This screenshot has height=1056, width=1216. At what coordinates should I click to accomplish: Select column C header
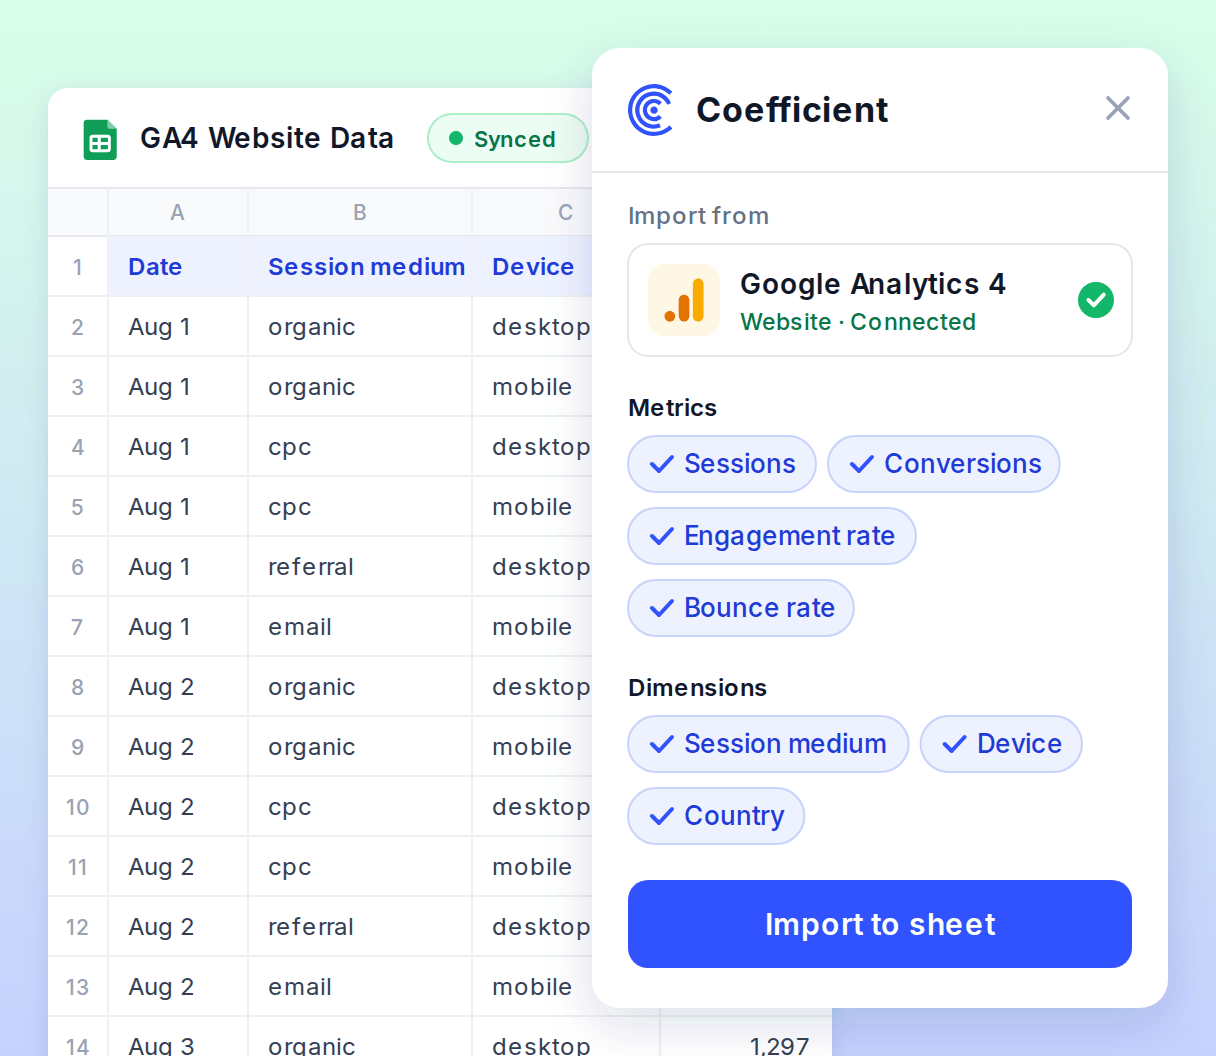pyautogui.click(x=532, y=212)
